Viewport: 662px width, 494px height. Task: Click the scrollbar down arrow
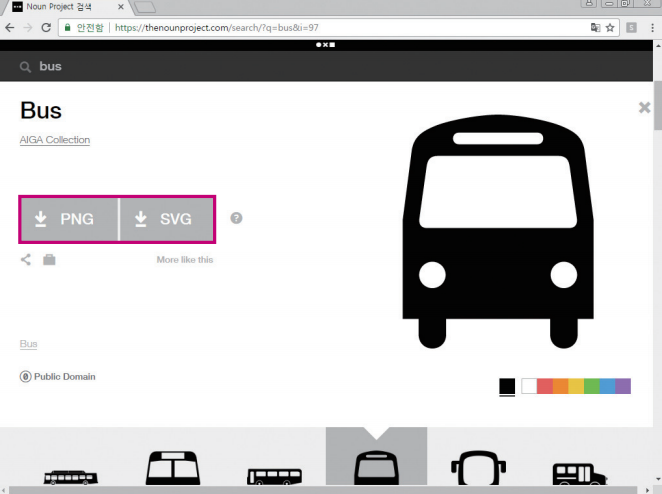pos(657,479)
